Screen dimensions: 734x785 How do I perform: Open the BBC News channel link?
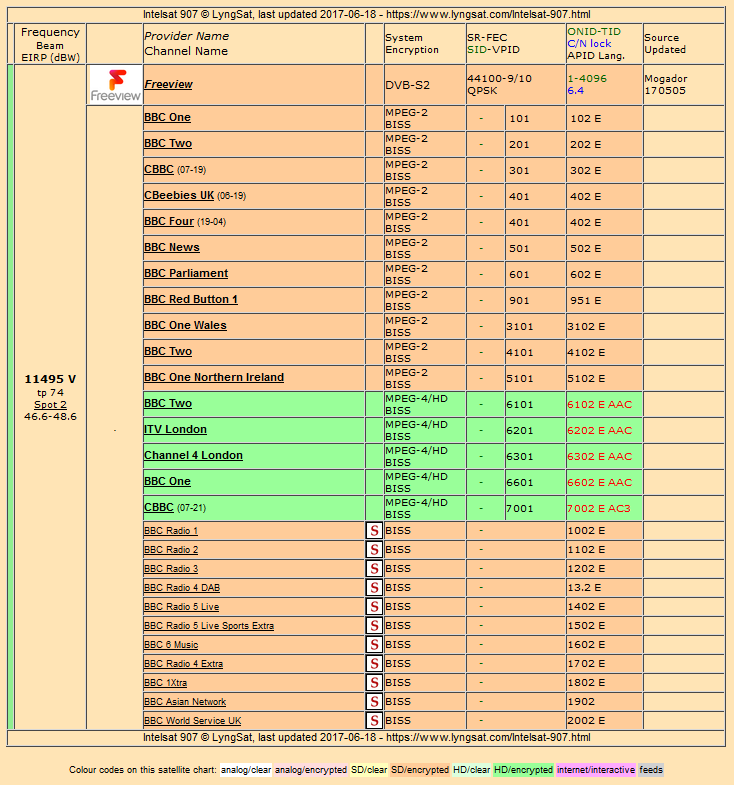(172, 247)
